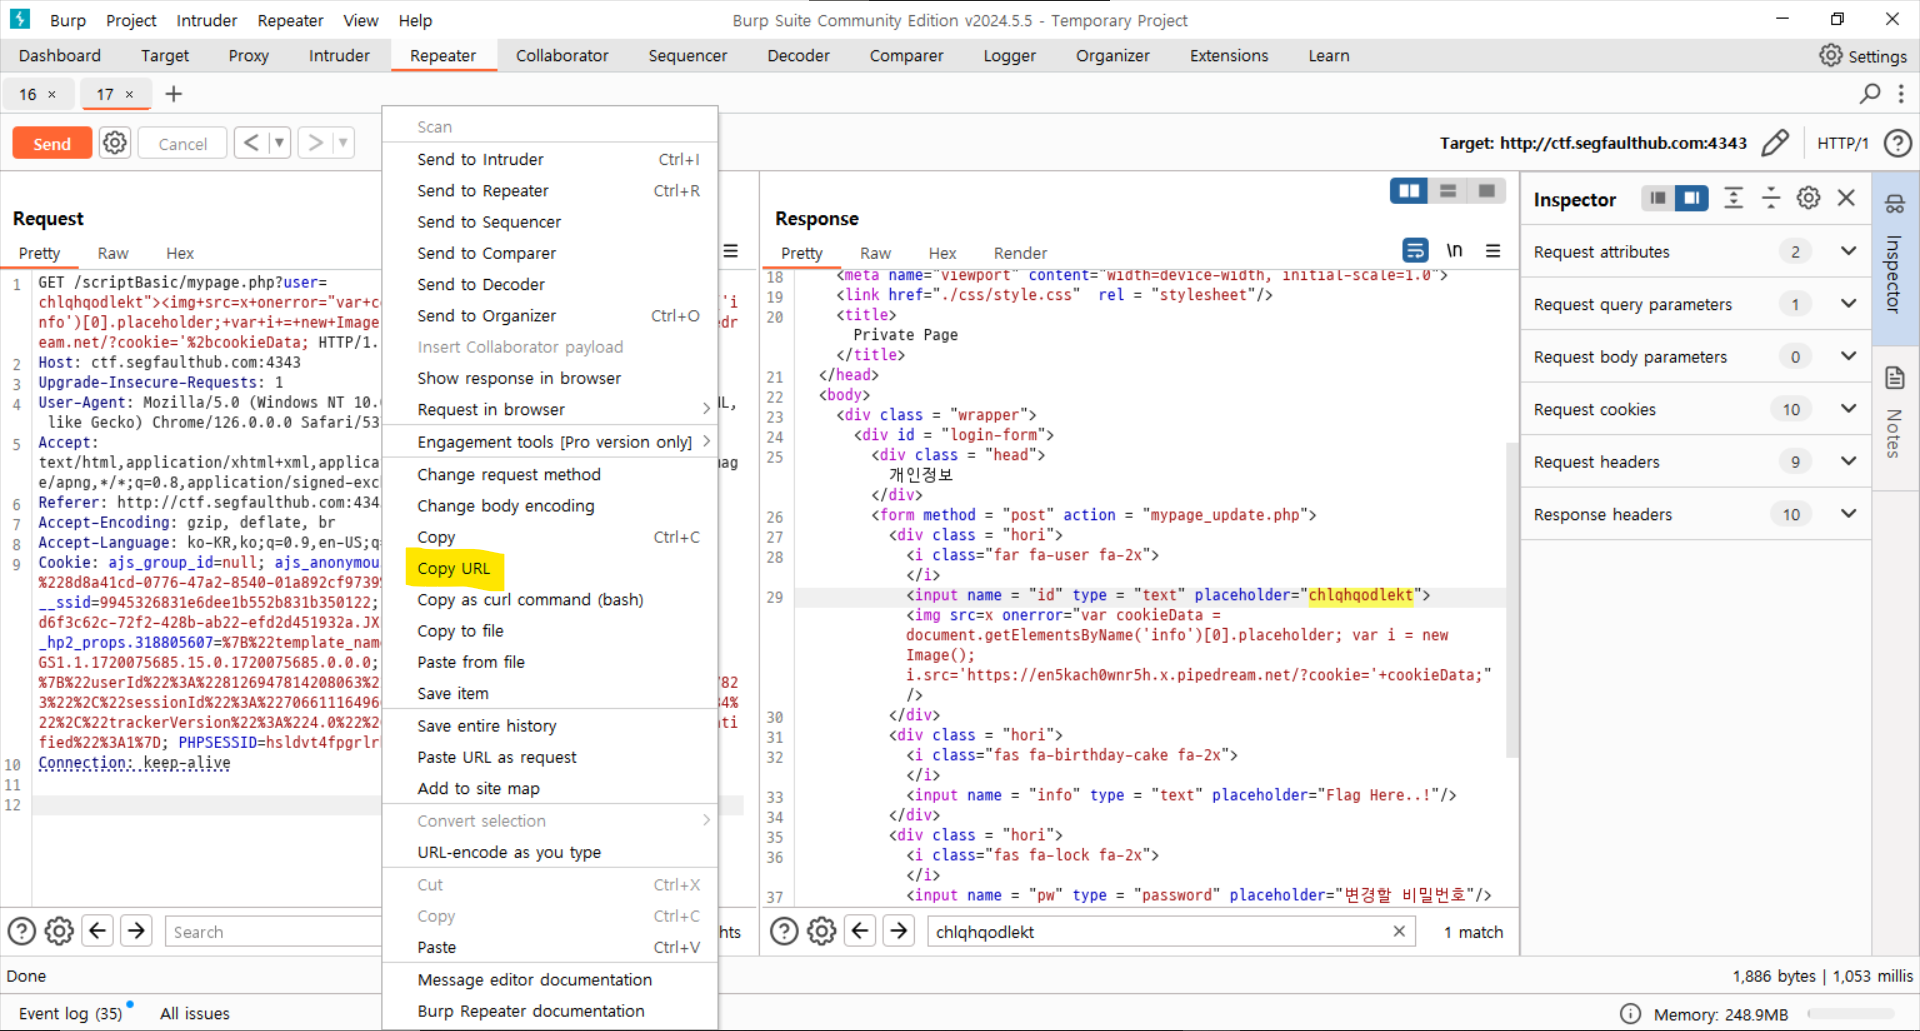Open Burp Settings gear icon
Image resolution: width=1920 pixels, height=1031 pixels.
[x=1830, y=56]
